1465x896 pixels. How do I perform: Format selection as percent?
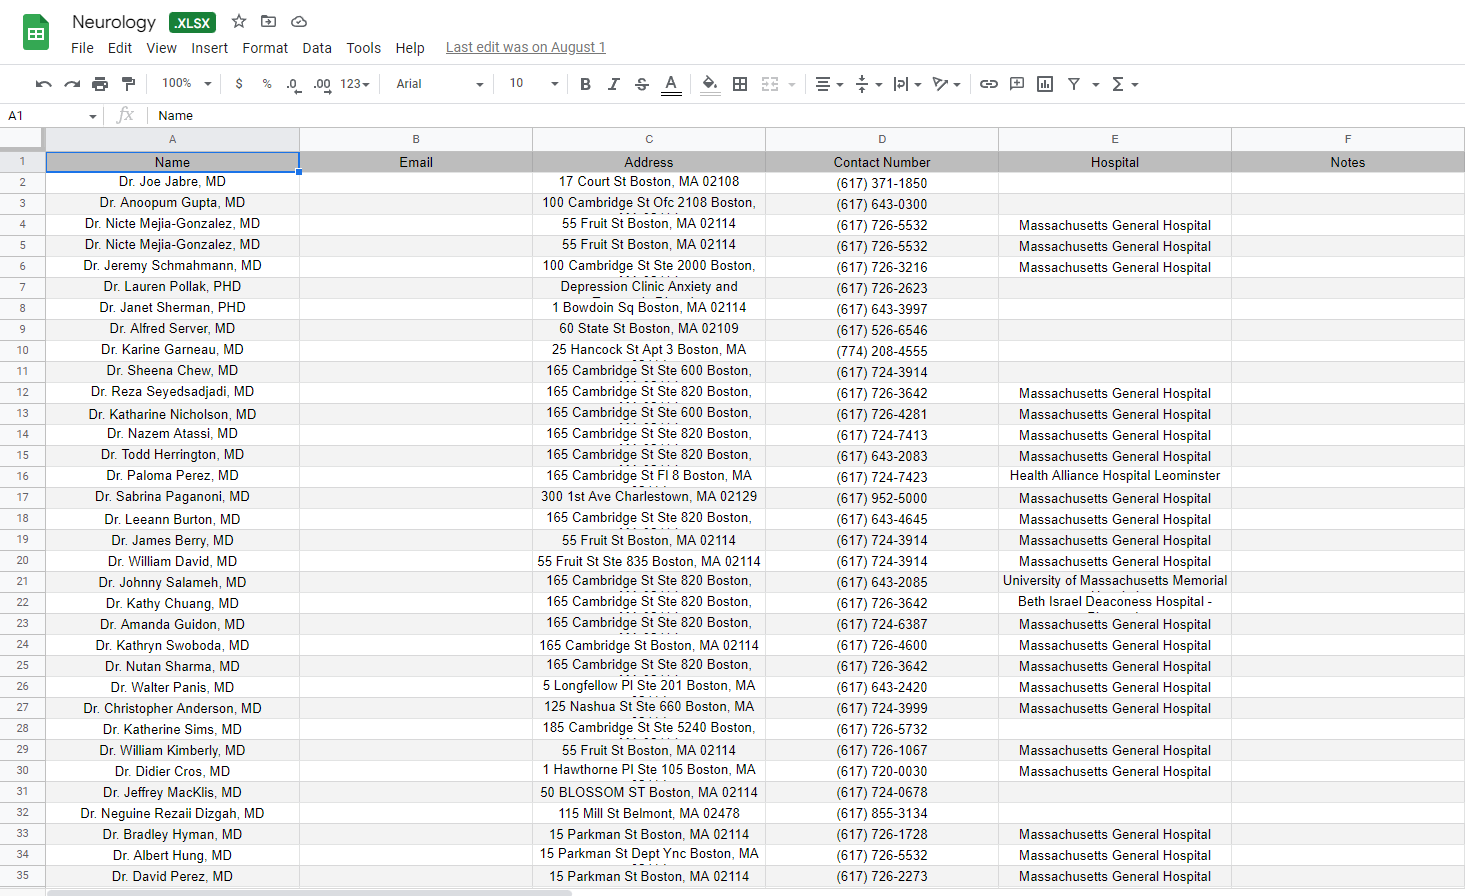(x=267, y=84)
